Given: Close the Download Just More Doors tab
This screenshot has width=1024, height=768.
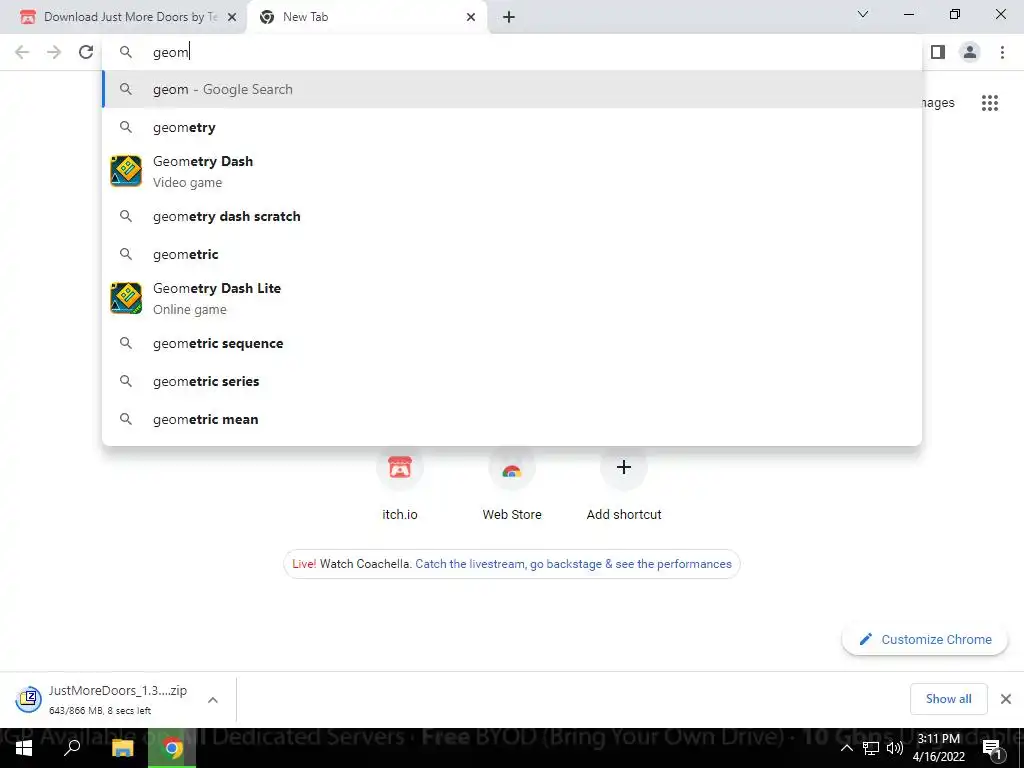Looking at the screenshot, I should tap(232, 17).
